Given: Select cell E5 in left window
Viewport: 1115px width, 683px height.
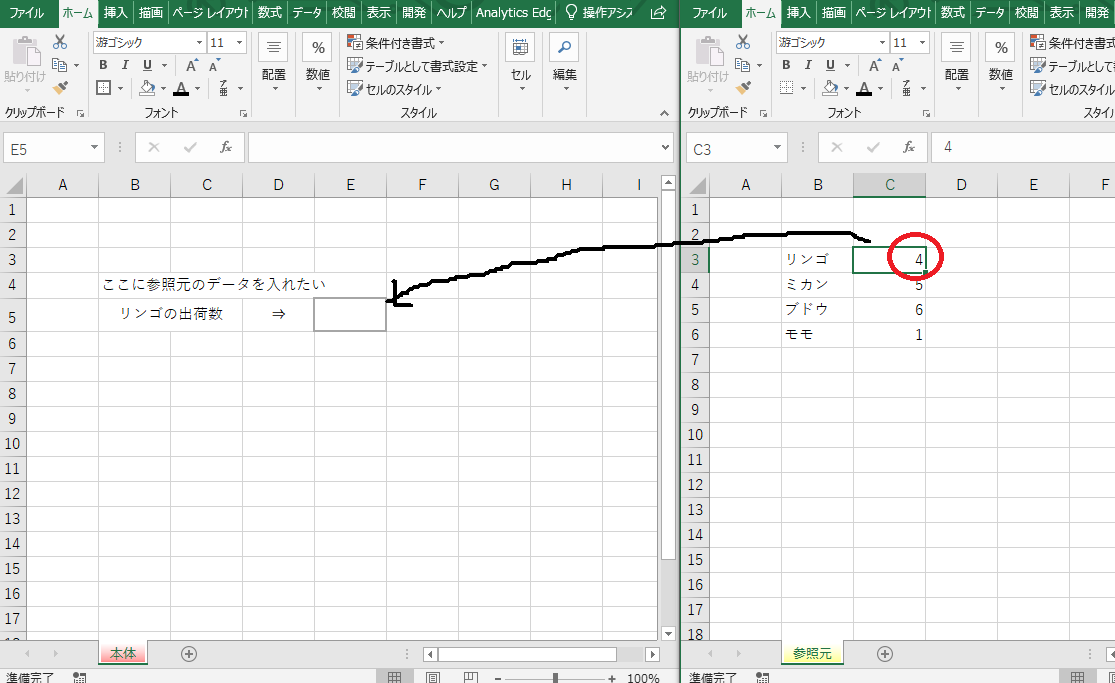Looking at the screenshot, I should point(350,314).
